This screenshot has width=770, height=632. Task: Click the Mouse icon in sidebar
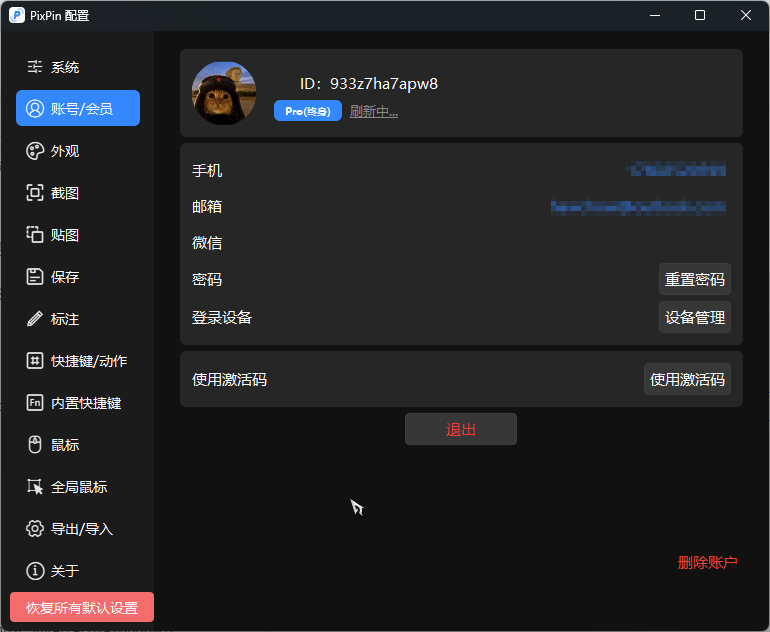pos(35,445)
